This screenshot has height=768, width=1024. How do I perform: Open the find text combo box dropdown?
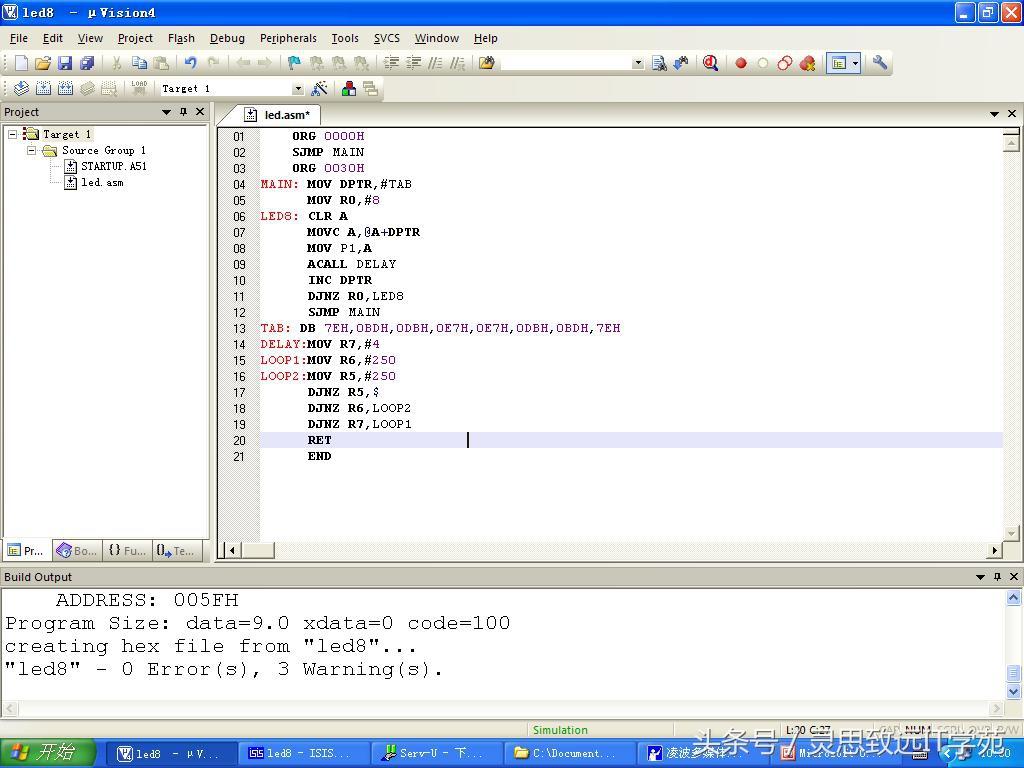click(x=638, y=63)
